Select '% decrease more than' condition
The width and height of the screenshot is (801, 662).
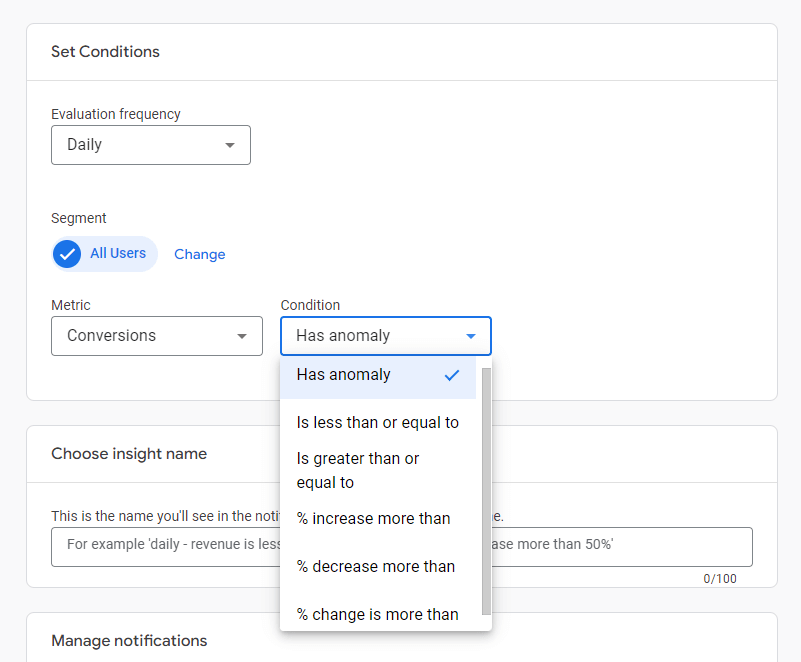click(x=375, y=566)
